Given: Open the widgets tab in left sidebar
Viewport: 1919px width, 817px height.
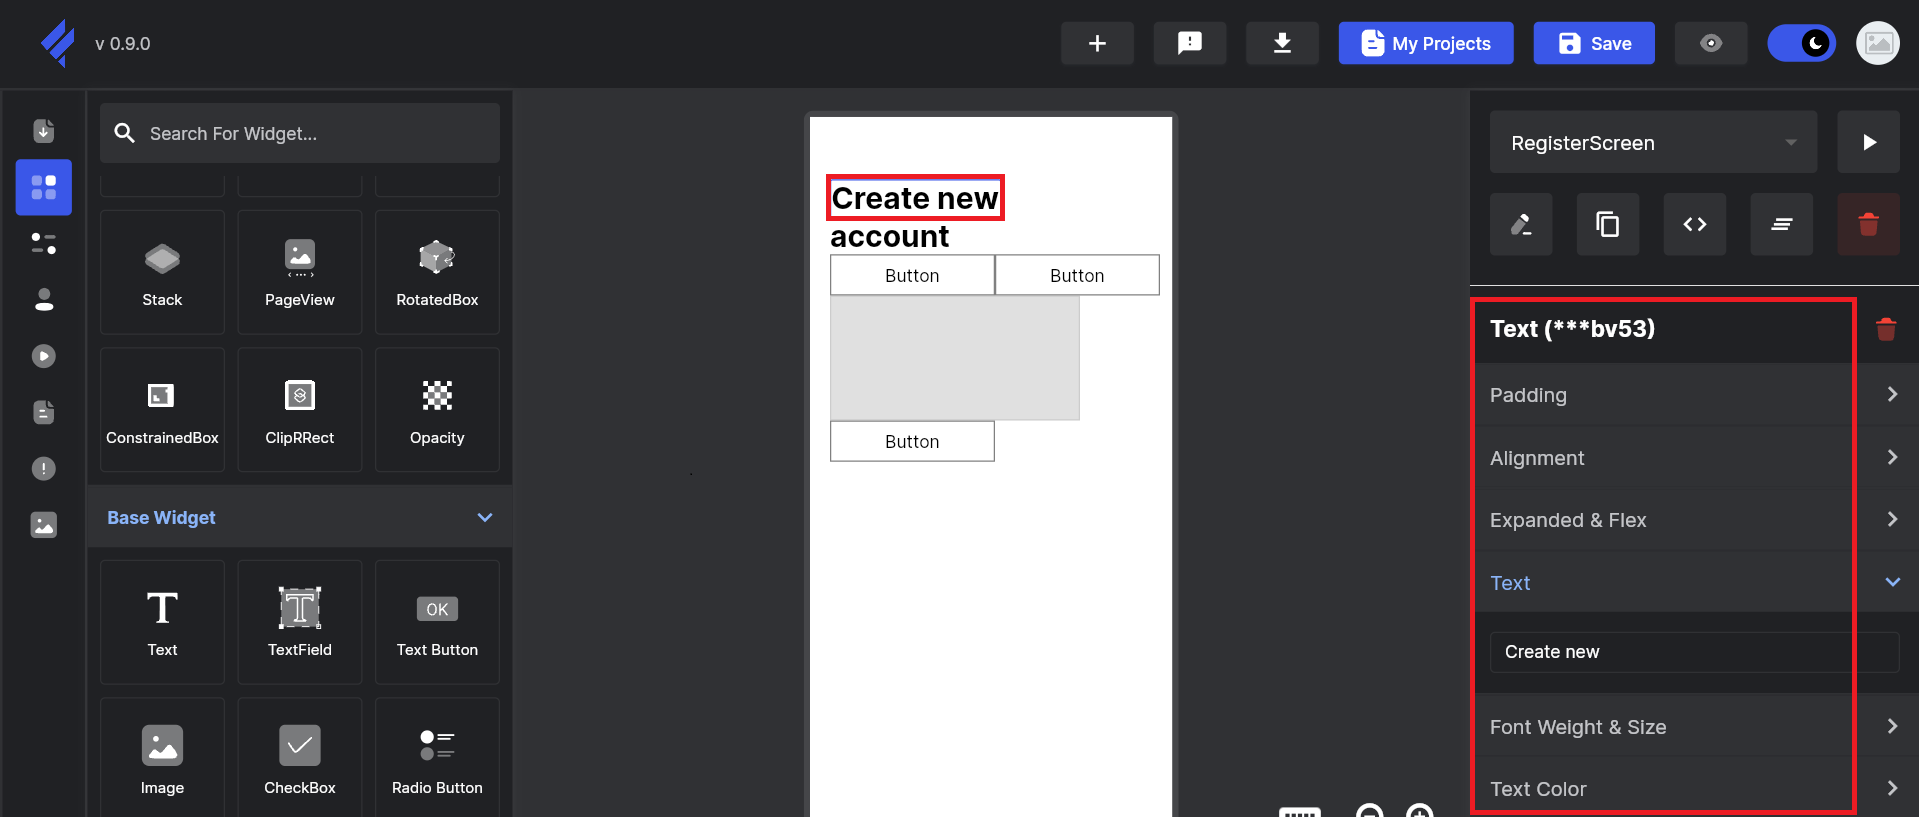Looking at the screenshot, I should pos(44,187).
